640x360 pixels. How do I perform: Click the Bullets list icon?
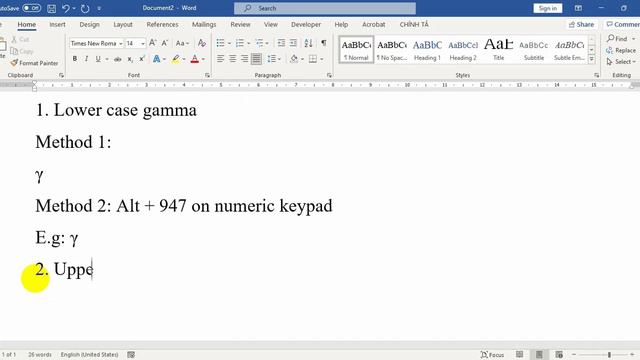pos(220,43)
